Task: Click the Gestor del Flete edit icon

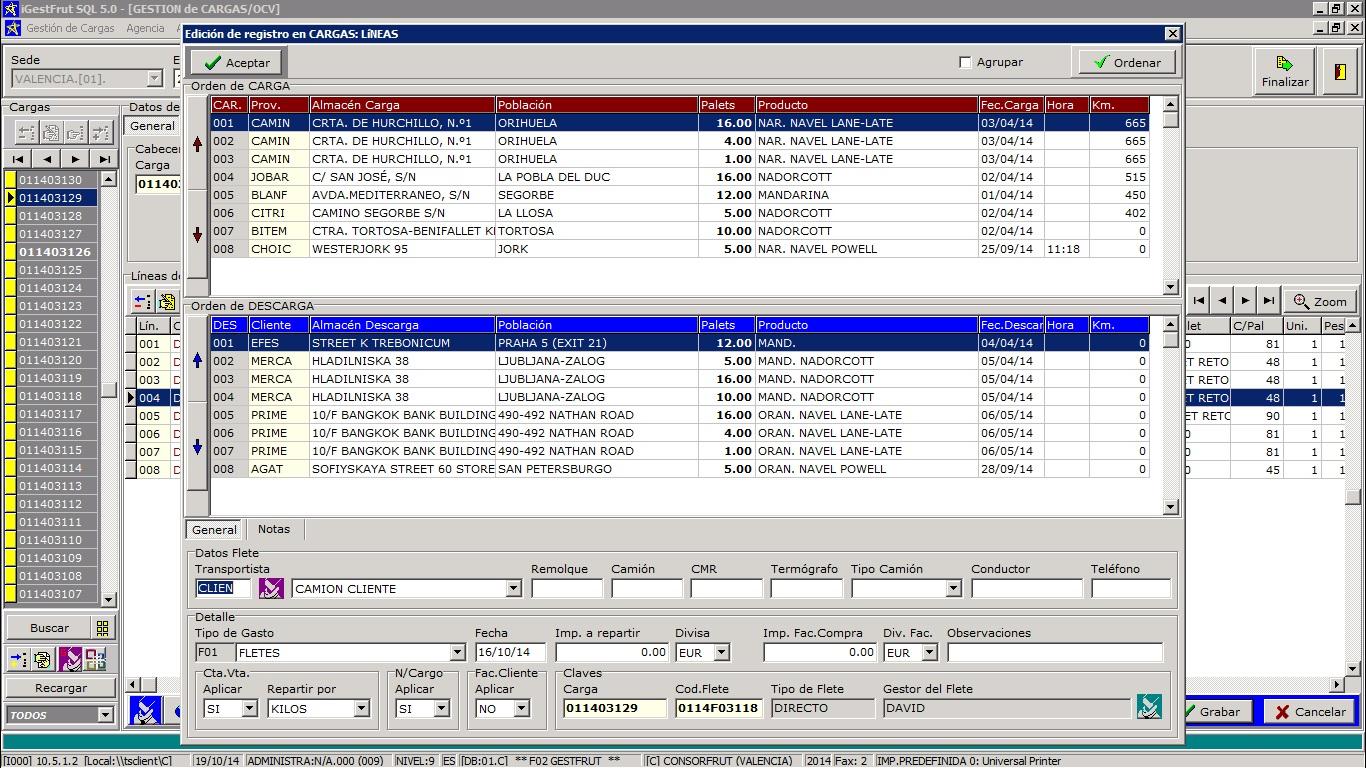Action: point(1148,707)
